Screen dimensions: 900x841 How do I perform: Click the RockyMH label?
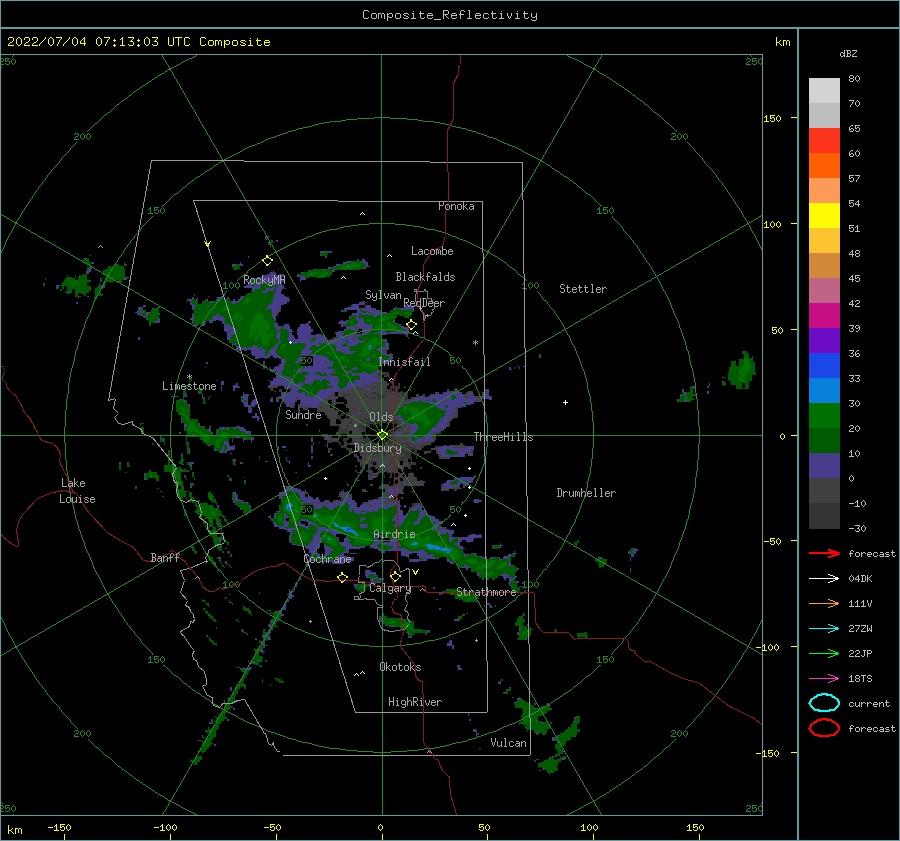(264, 280)
